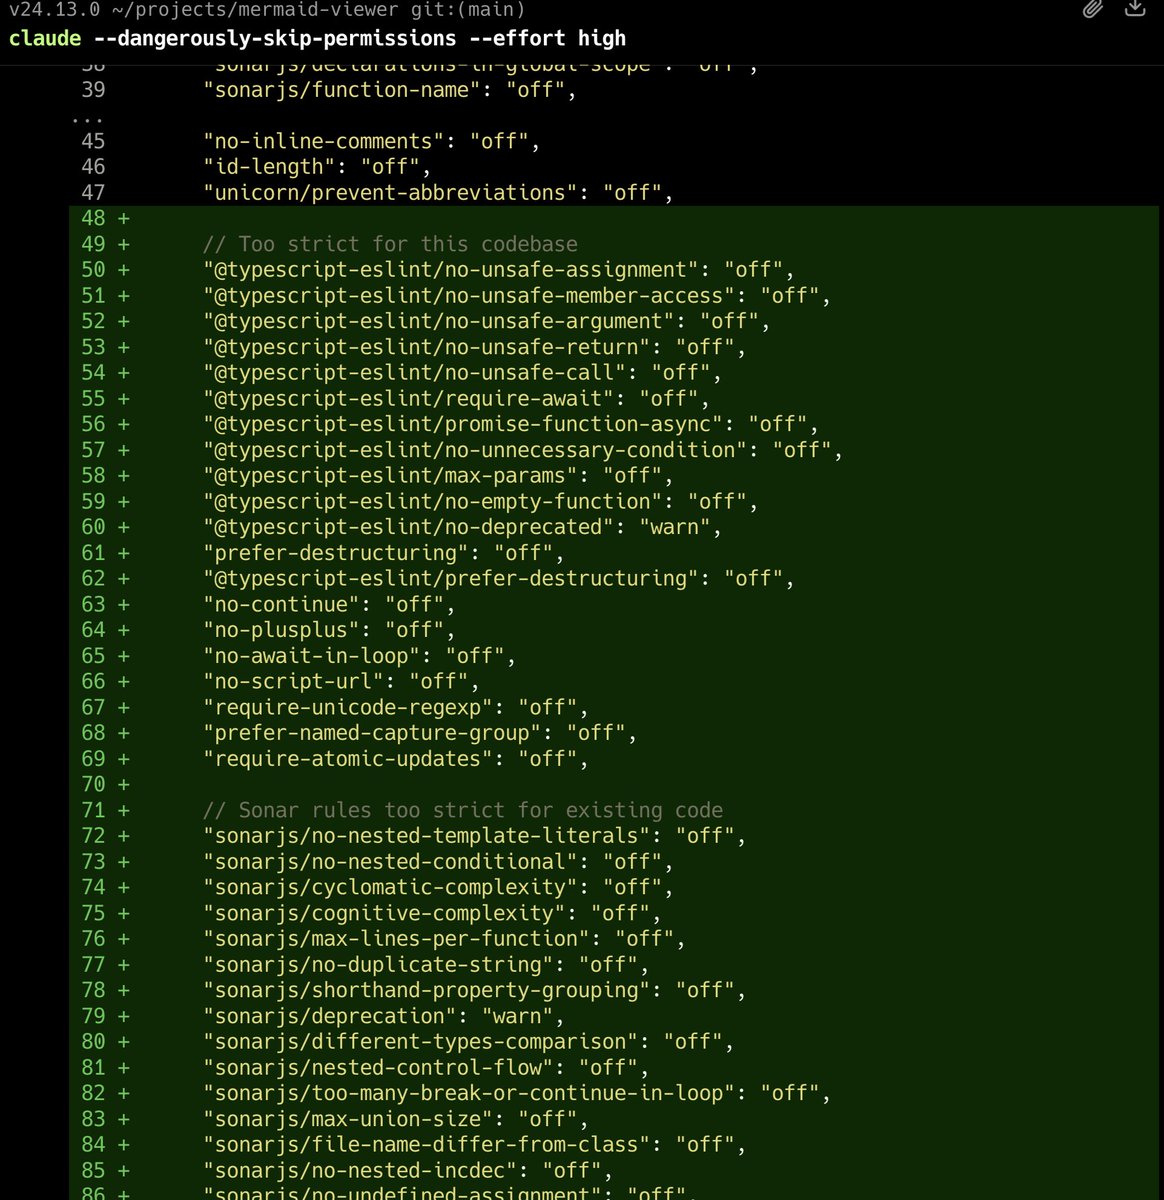This screenshot has width=1164, height=1200.
Task: Select the "sonarjs/function-name" line
Action: click(392, 90)
